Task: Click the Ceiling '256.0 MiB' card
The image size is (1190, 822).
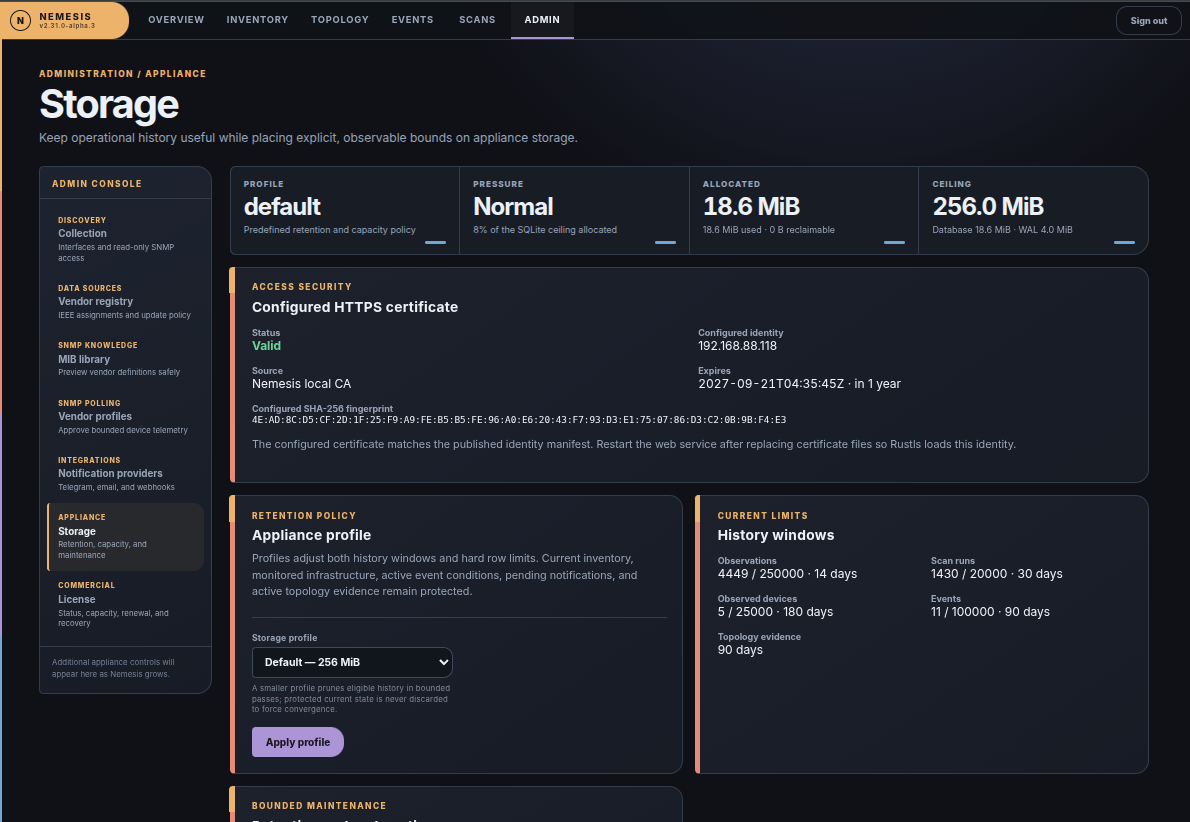Action: pyautogui.click(x=1033, y=210)
